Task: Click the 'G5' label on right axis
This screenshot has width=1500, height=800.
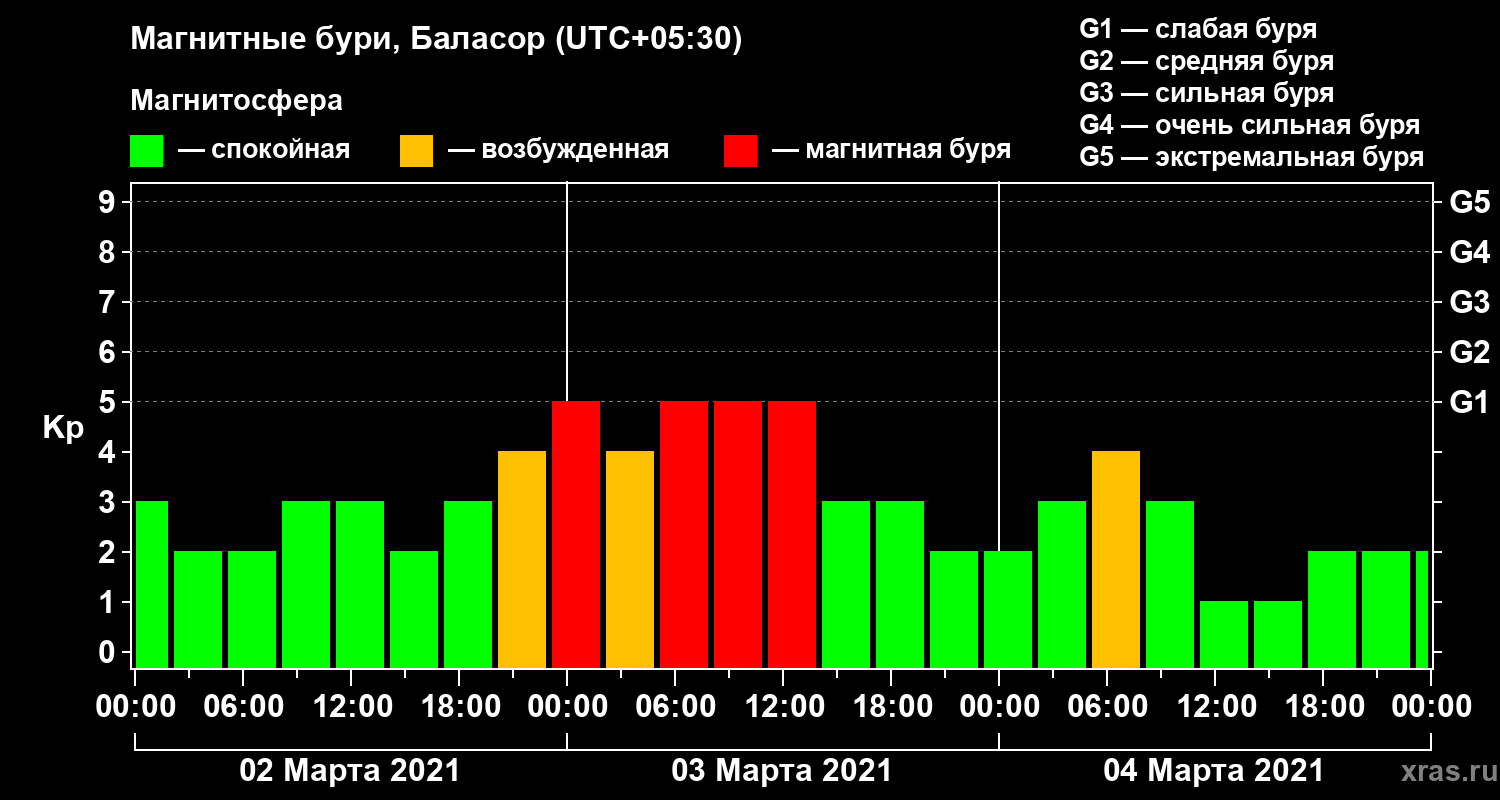Action: click(x=1469, y=202)
